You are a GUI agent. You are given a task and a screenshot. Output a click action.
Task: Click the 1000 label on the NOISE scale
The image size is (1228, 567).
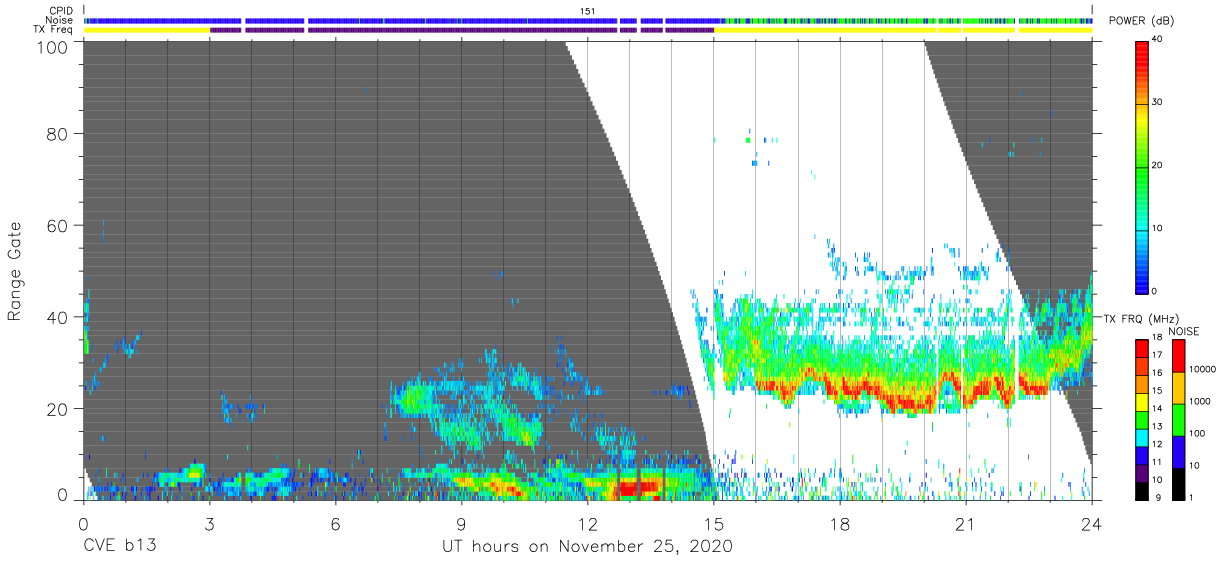(1198, 401)
